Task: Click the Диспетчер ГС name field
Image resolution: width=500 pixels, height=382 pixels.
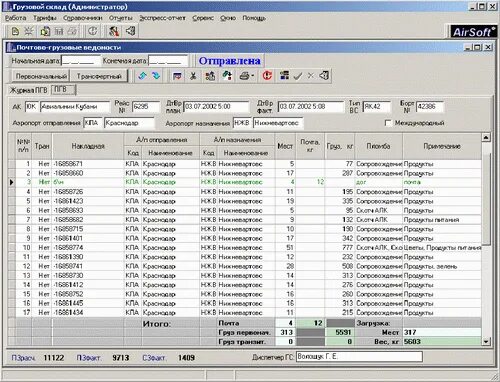Action: pyautogui.click(x=359, y=357)
